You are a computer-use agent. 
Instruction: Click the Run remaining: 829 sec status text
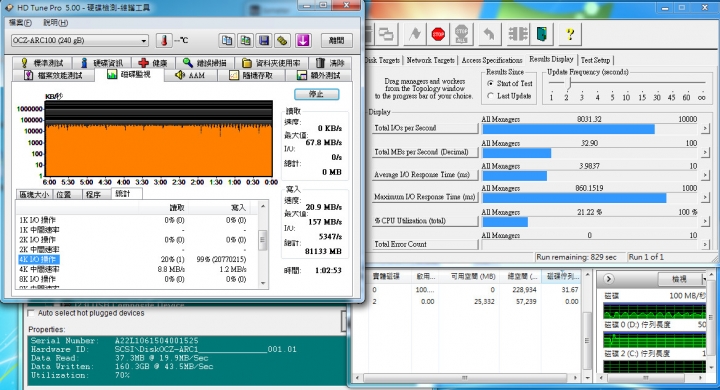pyautogui.click(x=576, y=257)
